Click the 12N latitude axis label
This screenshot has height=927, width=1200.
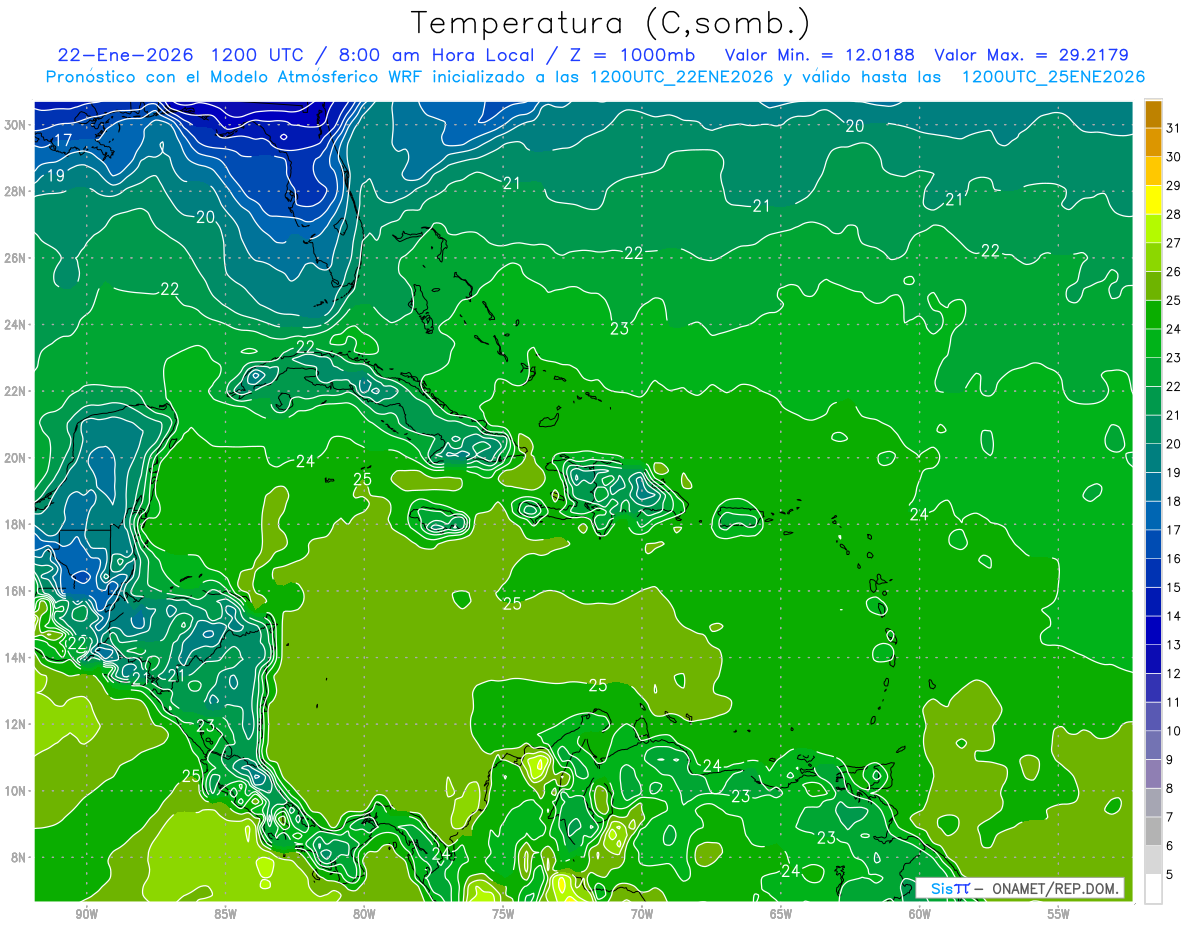16,724
